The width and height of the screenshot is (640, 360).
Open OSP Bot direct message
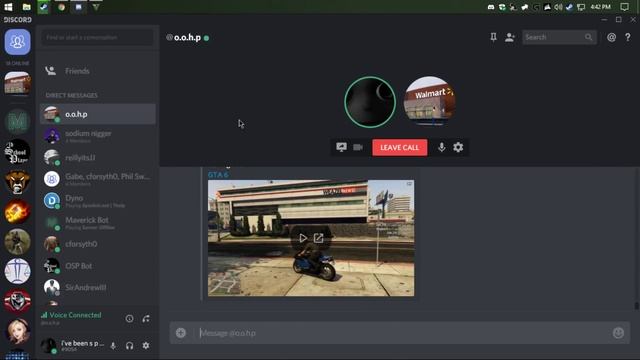[98, 266]
